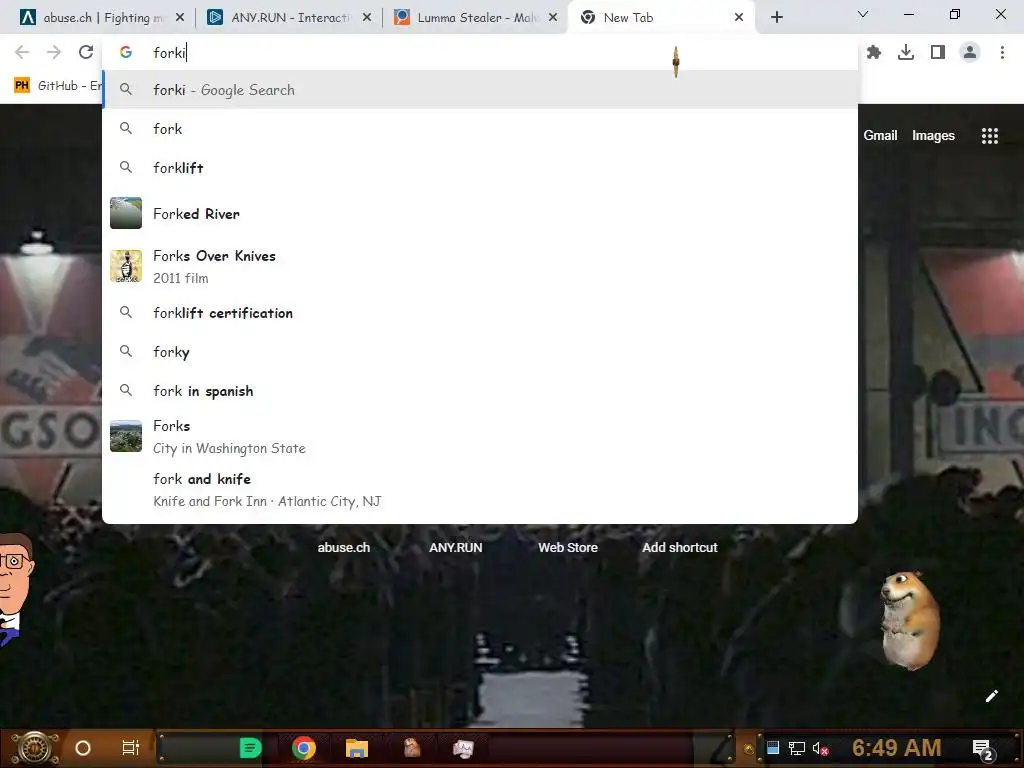Click the customize page pencil icon
The height and width of the screenshot is (768, 1024).
tap(991, 696)
